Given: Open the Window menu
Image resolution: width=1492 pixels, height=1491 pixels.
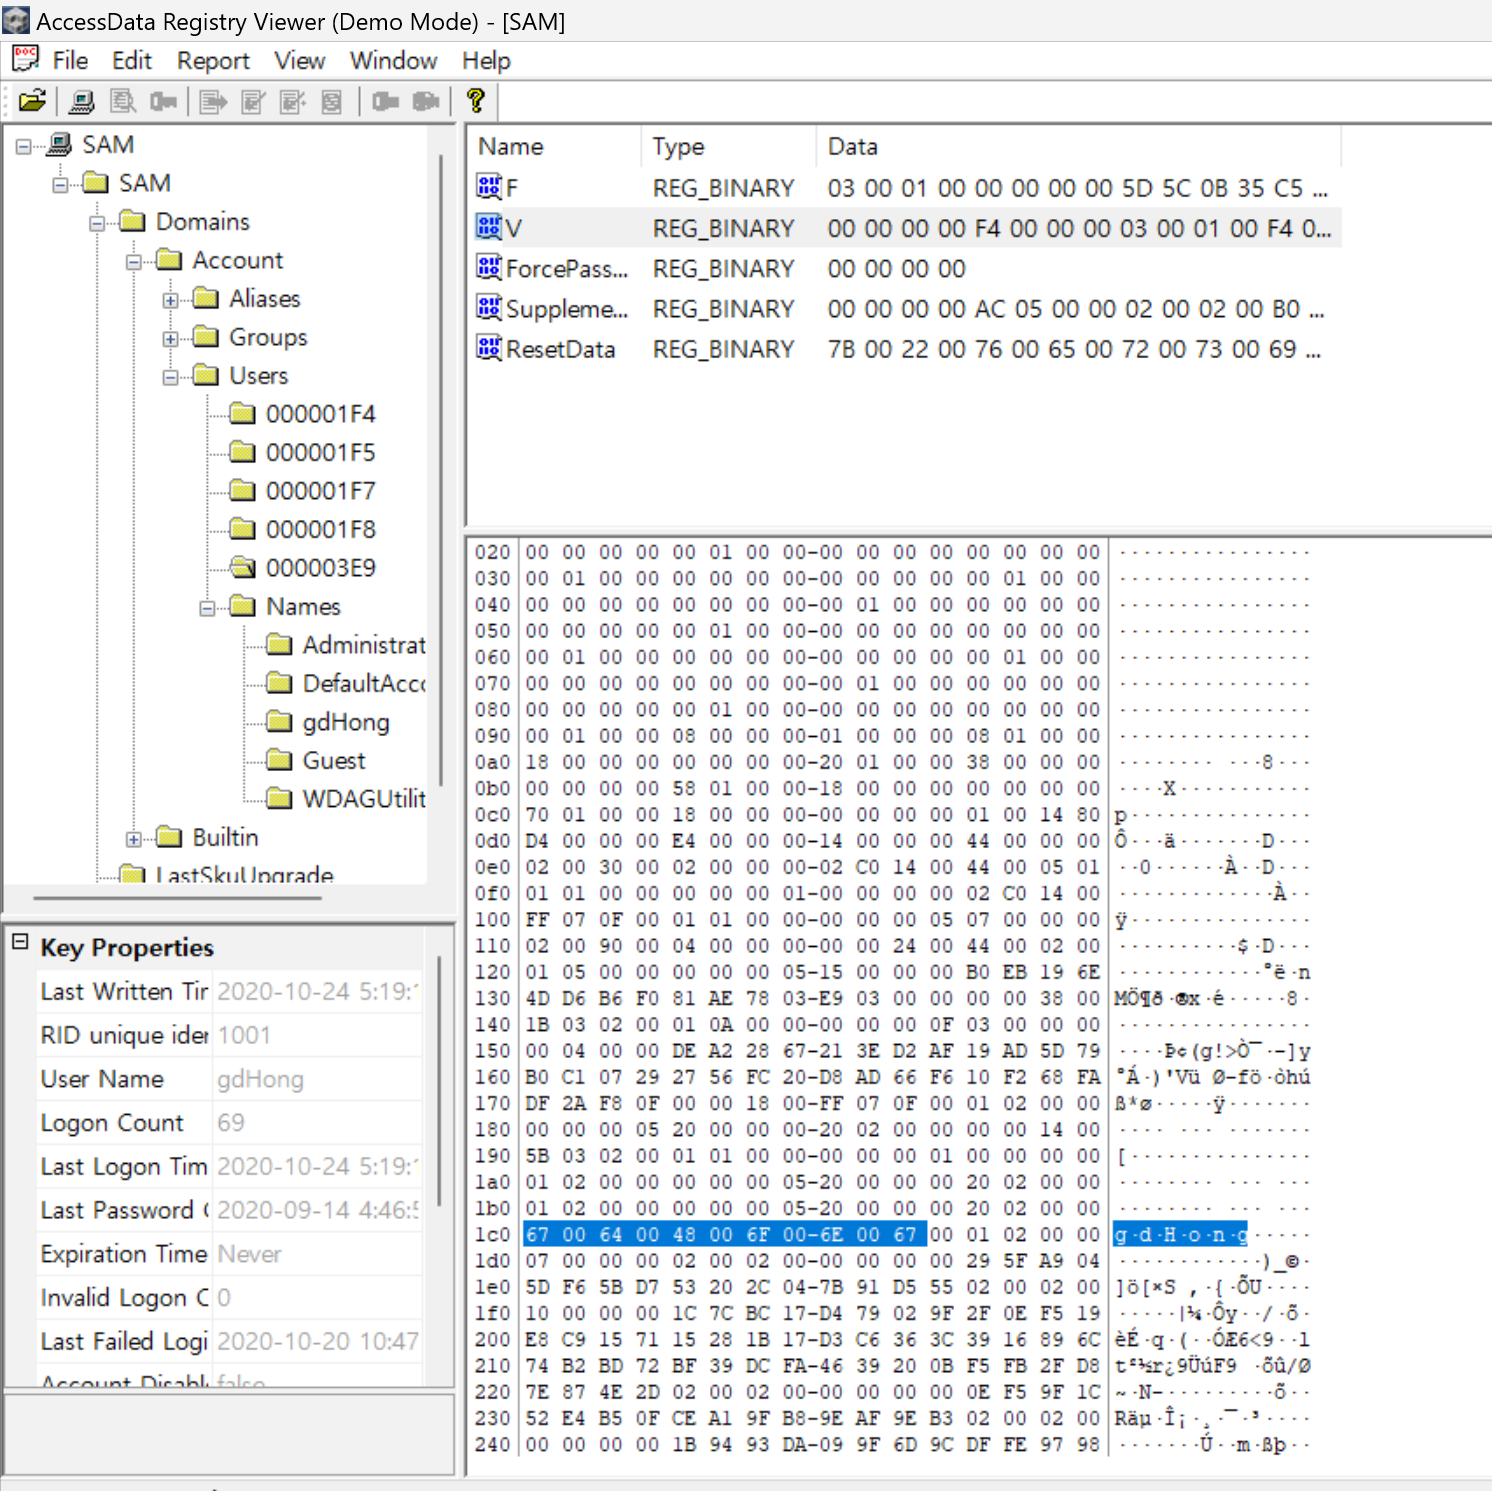Looking at the screenshot, I should pos(393,60).
